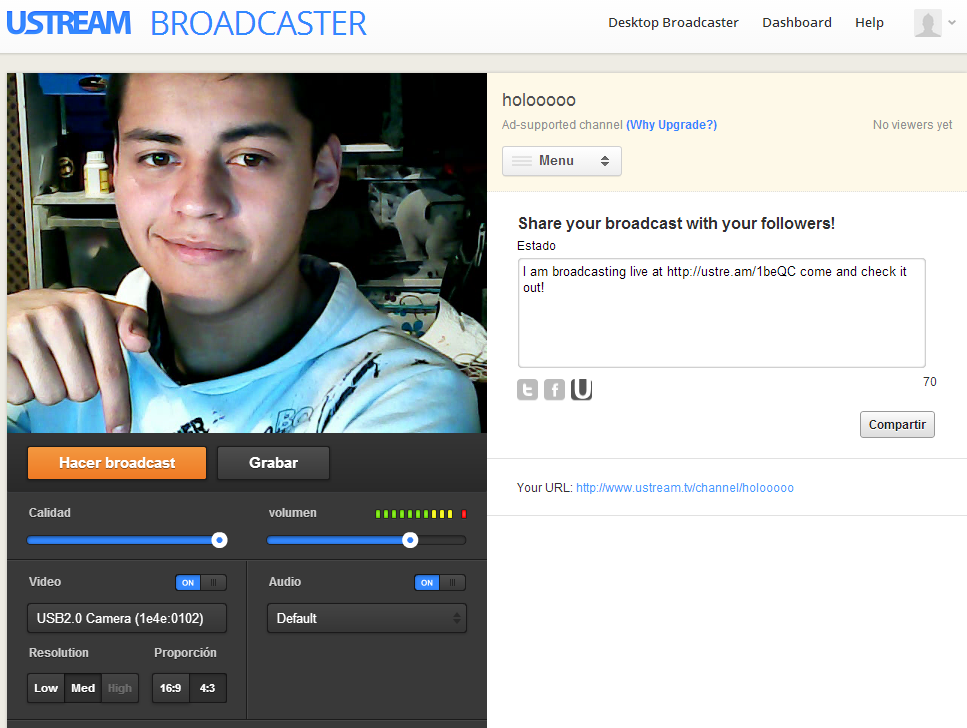Select High resolution
This screenshot has width=967, height=728.
click(120, 688)
